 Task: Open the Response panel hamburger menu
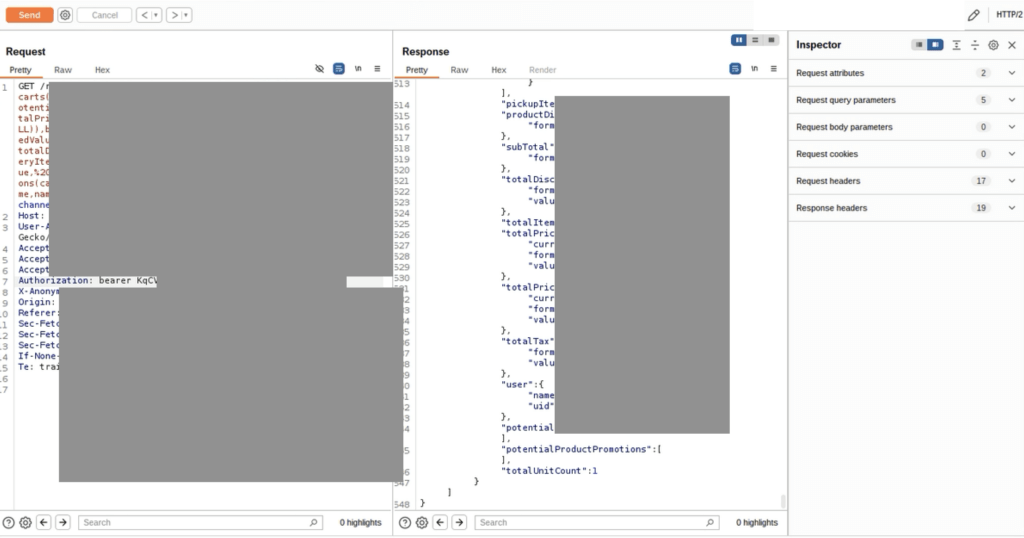point(773,69)
